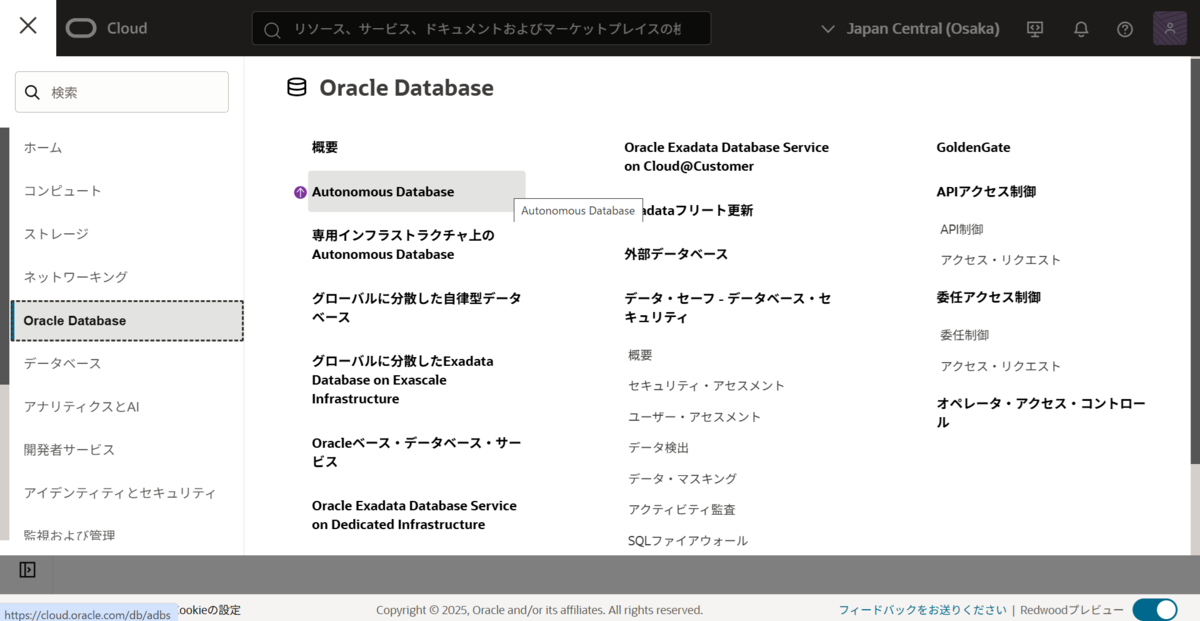Click the Oracle Database page title
Image resolution: width=1200 pixels, height=621 pixels.
coord(406,88)
